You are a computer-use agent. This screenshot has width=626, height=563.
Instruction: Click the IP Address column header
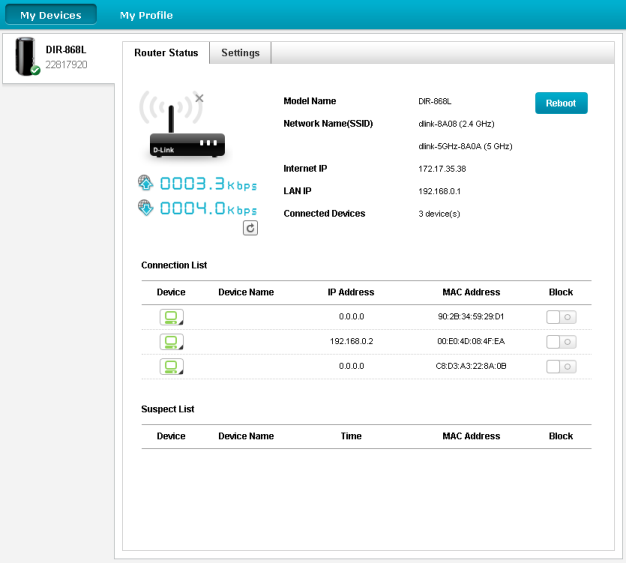(351, 292)
